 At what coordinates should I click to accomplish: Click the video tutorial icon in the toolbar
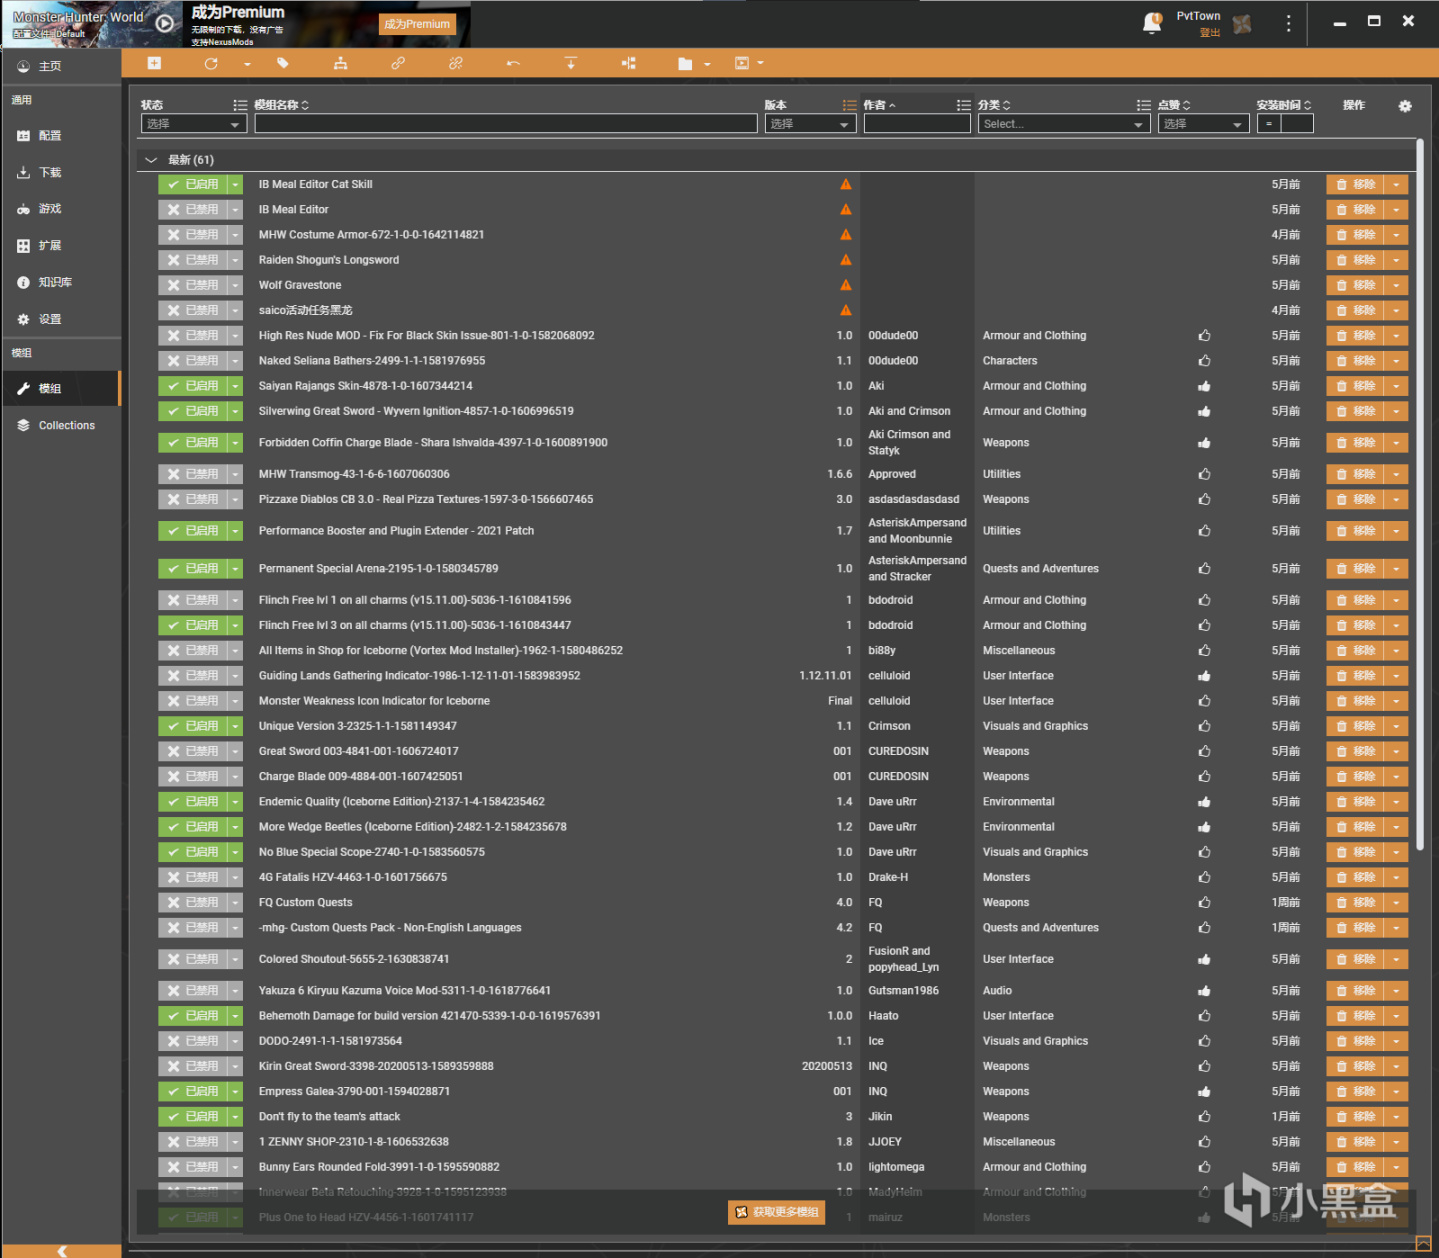[x=742, y=63]
